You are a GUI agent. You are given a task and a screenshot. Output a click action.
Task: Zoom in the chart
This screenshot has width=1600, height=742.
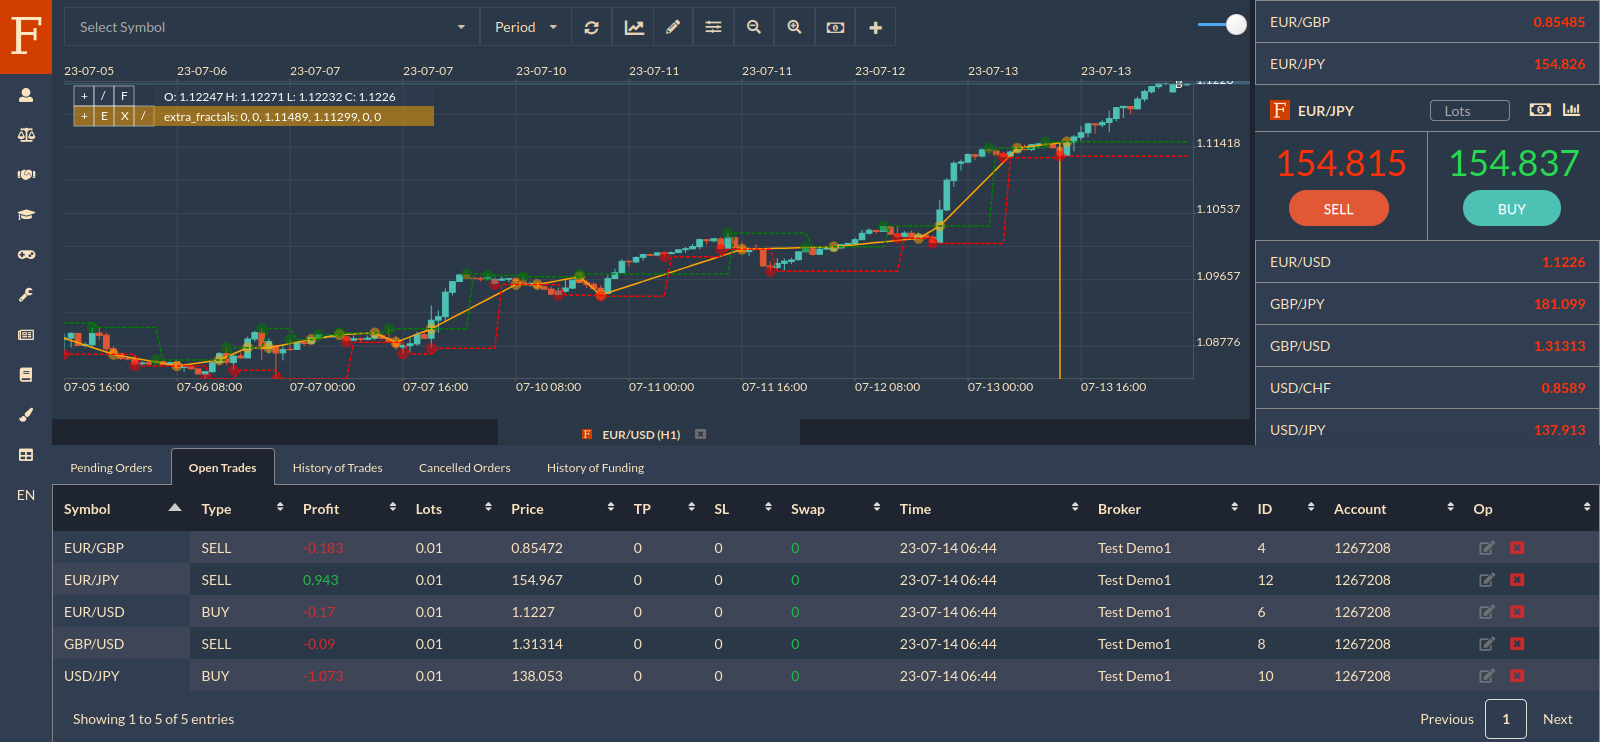click(x=794, y=27)
